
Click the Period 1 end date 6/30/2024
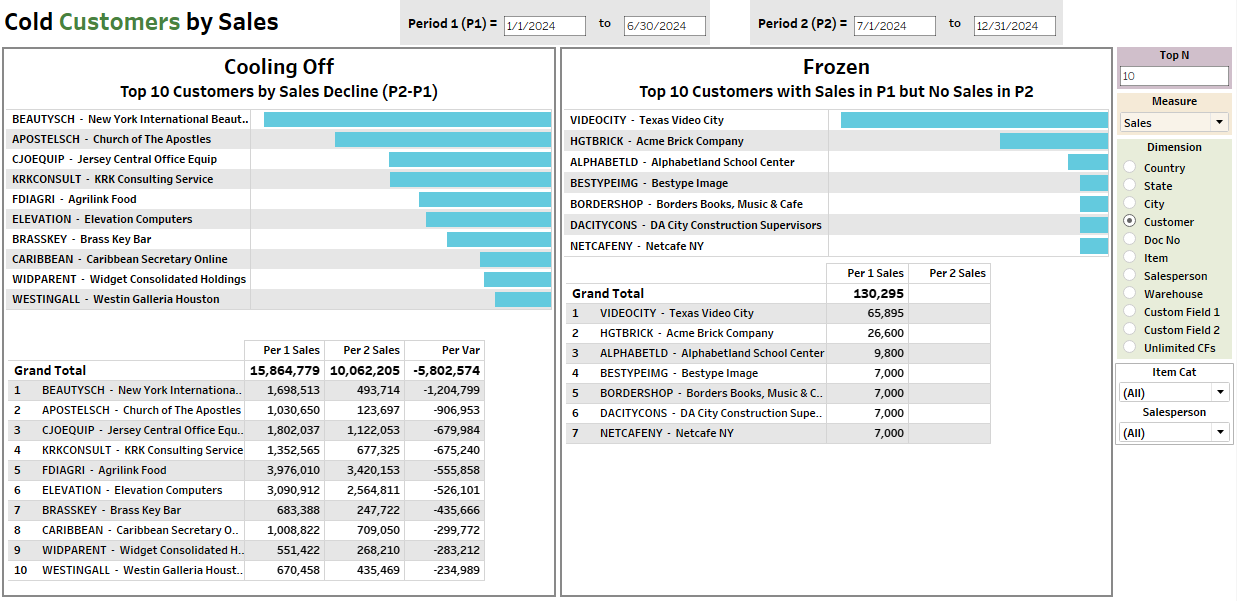[664, 26]
